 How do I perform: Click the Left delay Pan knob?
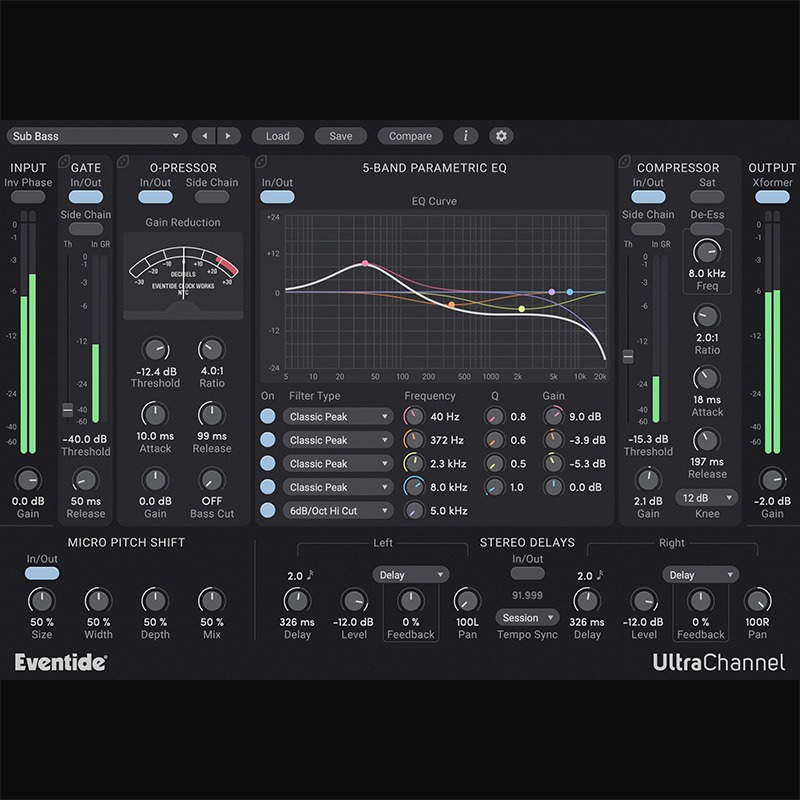click(x=467, y=601)
